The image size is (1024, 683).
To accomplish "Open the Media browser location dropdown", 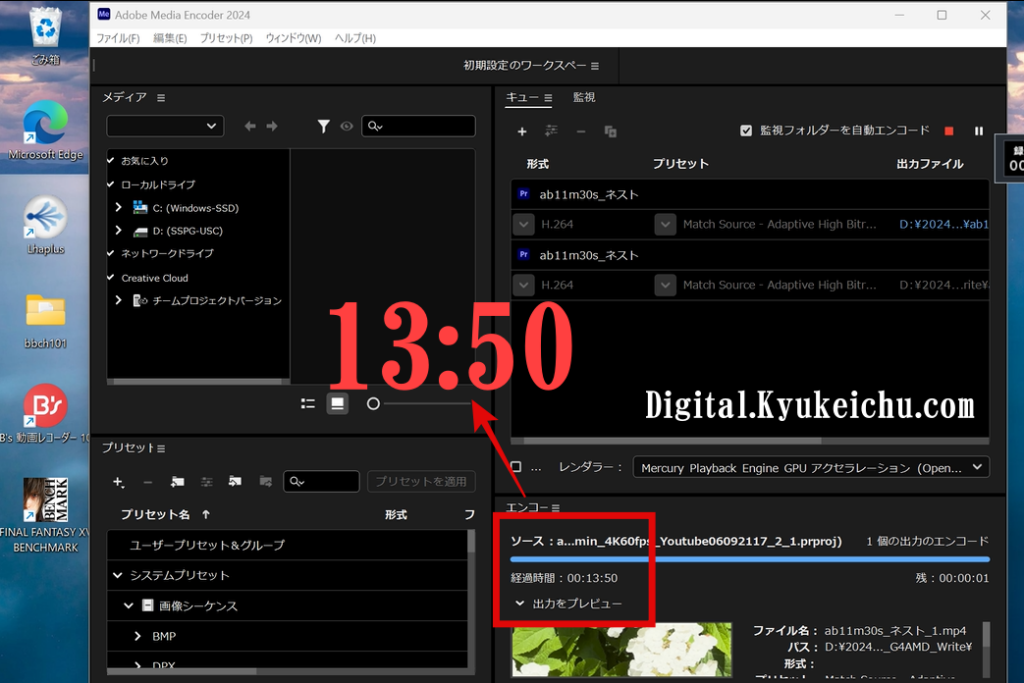I will point(165,126).
